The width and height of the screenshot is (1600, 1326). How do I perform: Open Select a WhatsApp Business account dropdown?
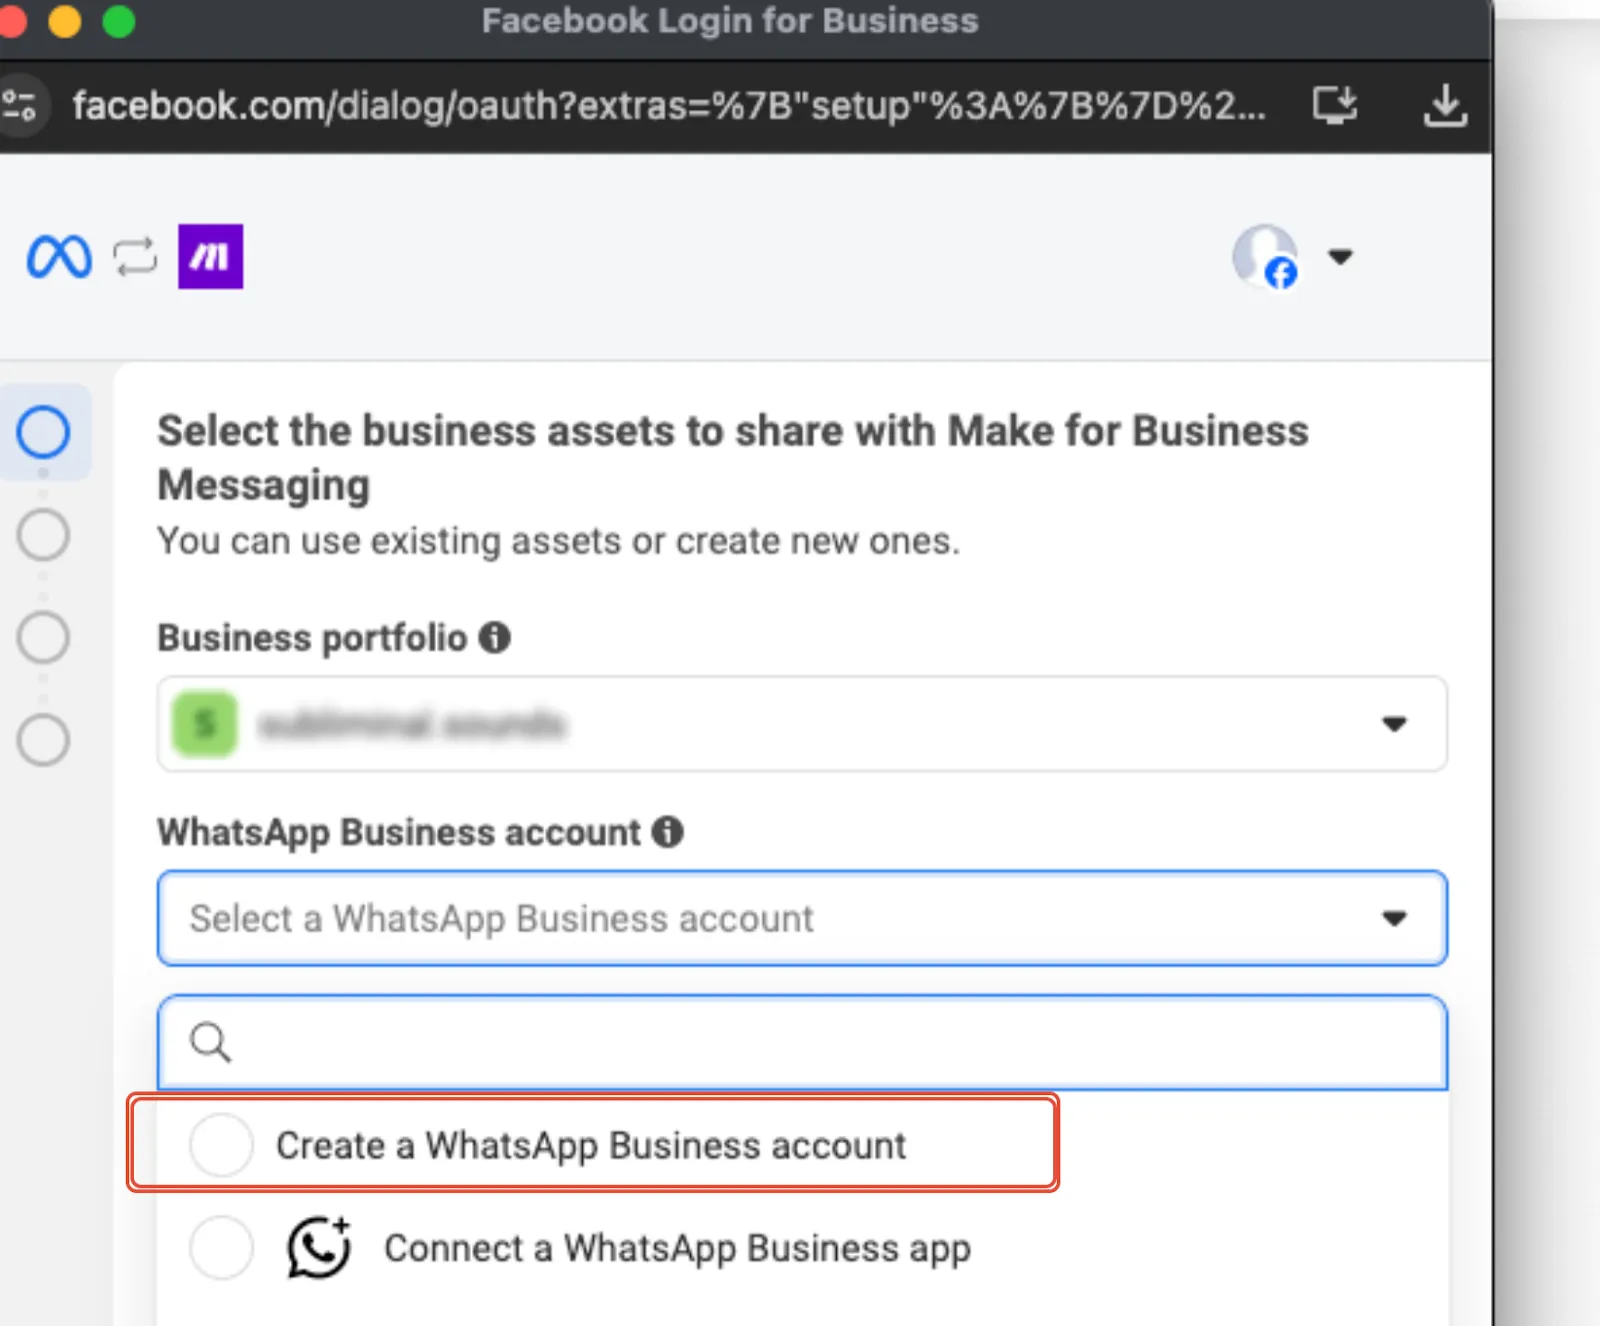point(802,918)
